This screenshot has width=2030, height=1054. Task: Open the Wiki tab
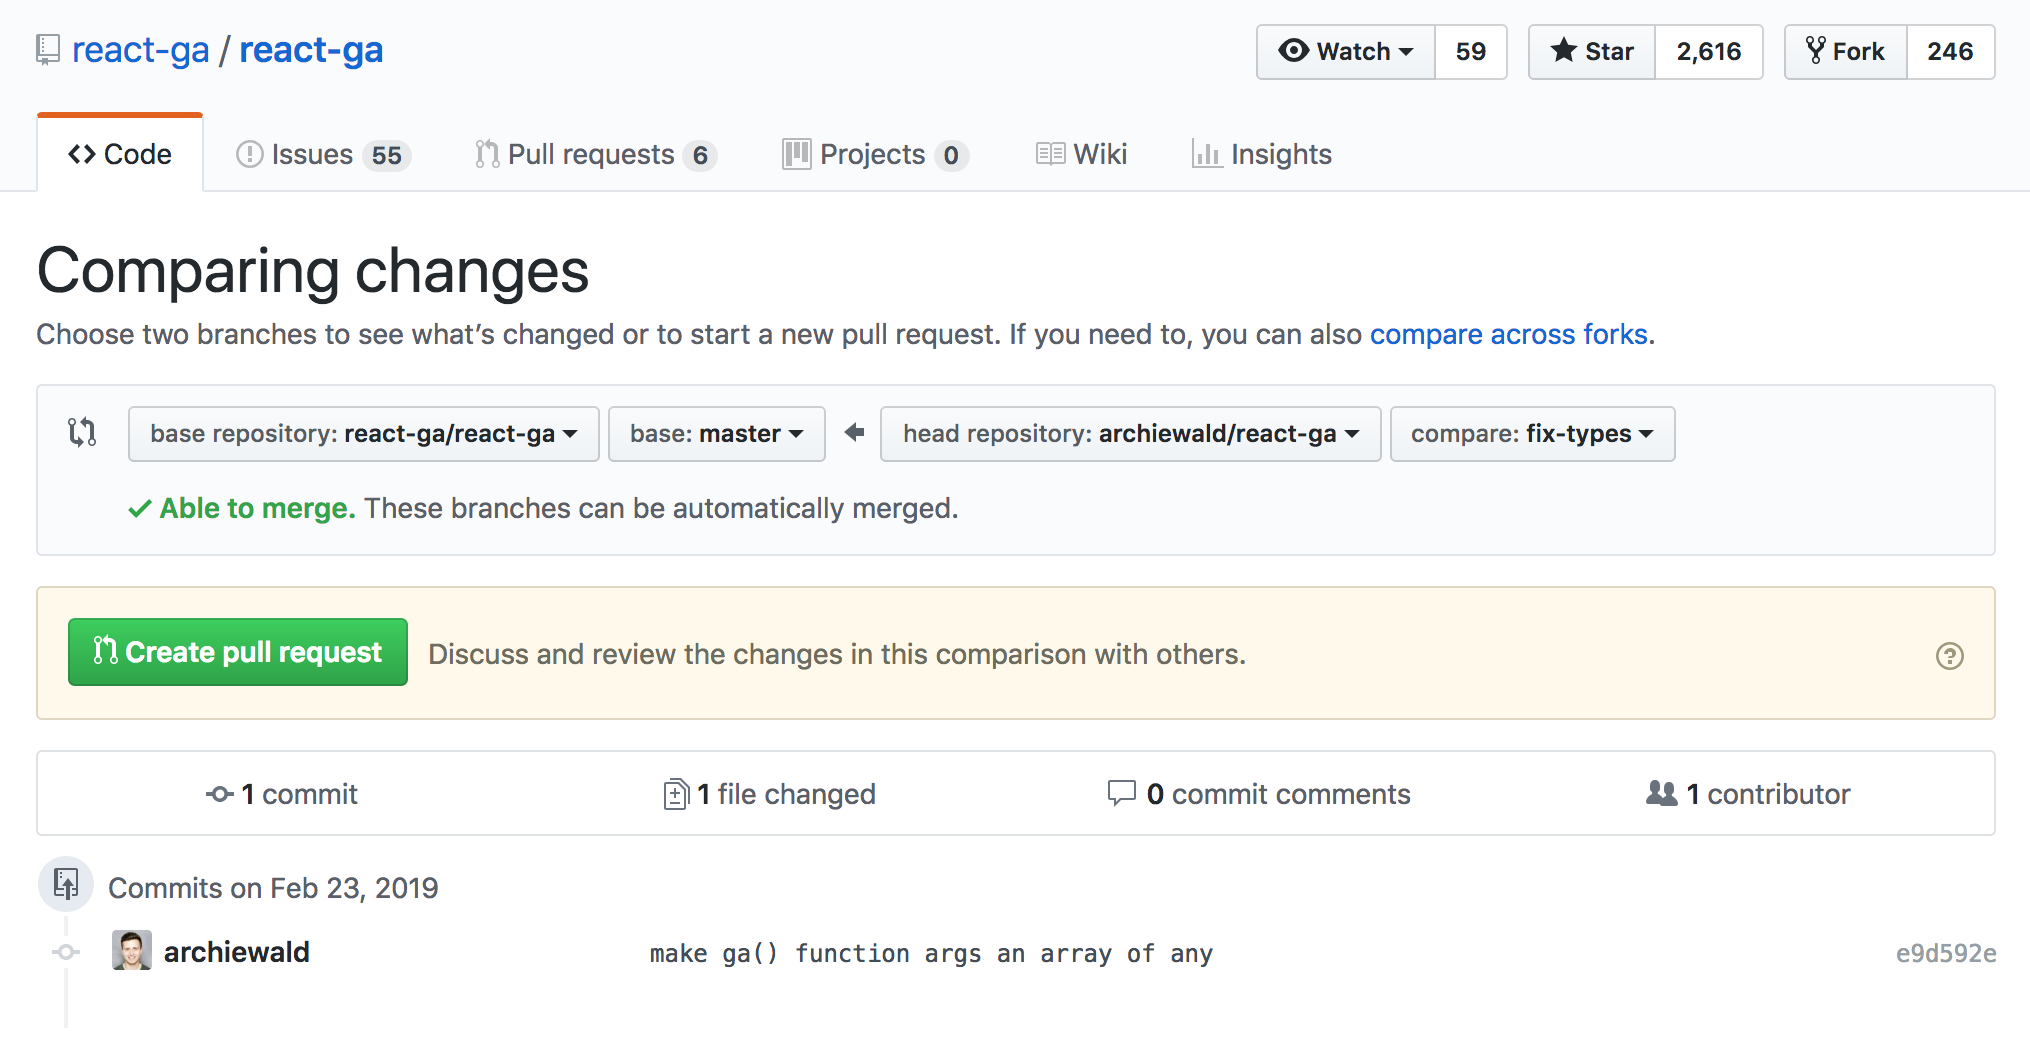pos(1081,154)
